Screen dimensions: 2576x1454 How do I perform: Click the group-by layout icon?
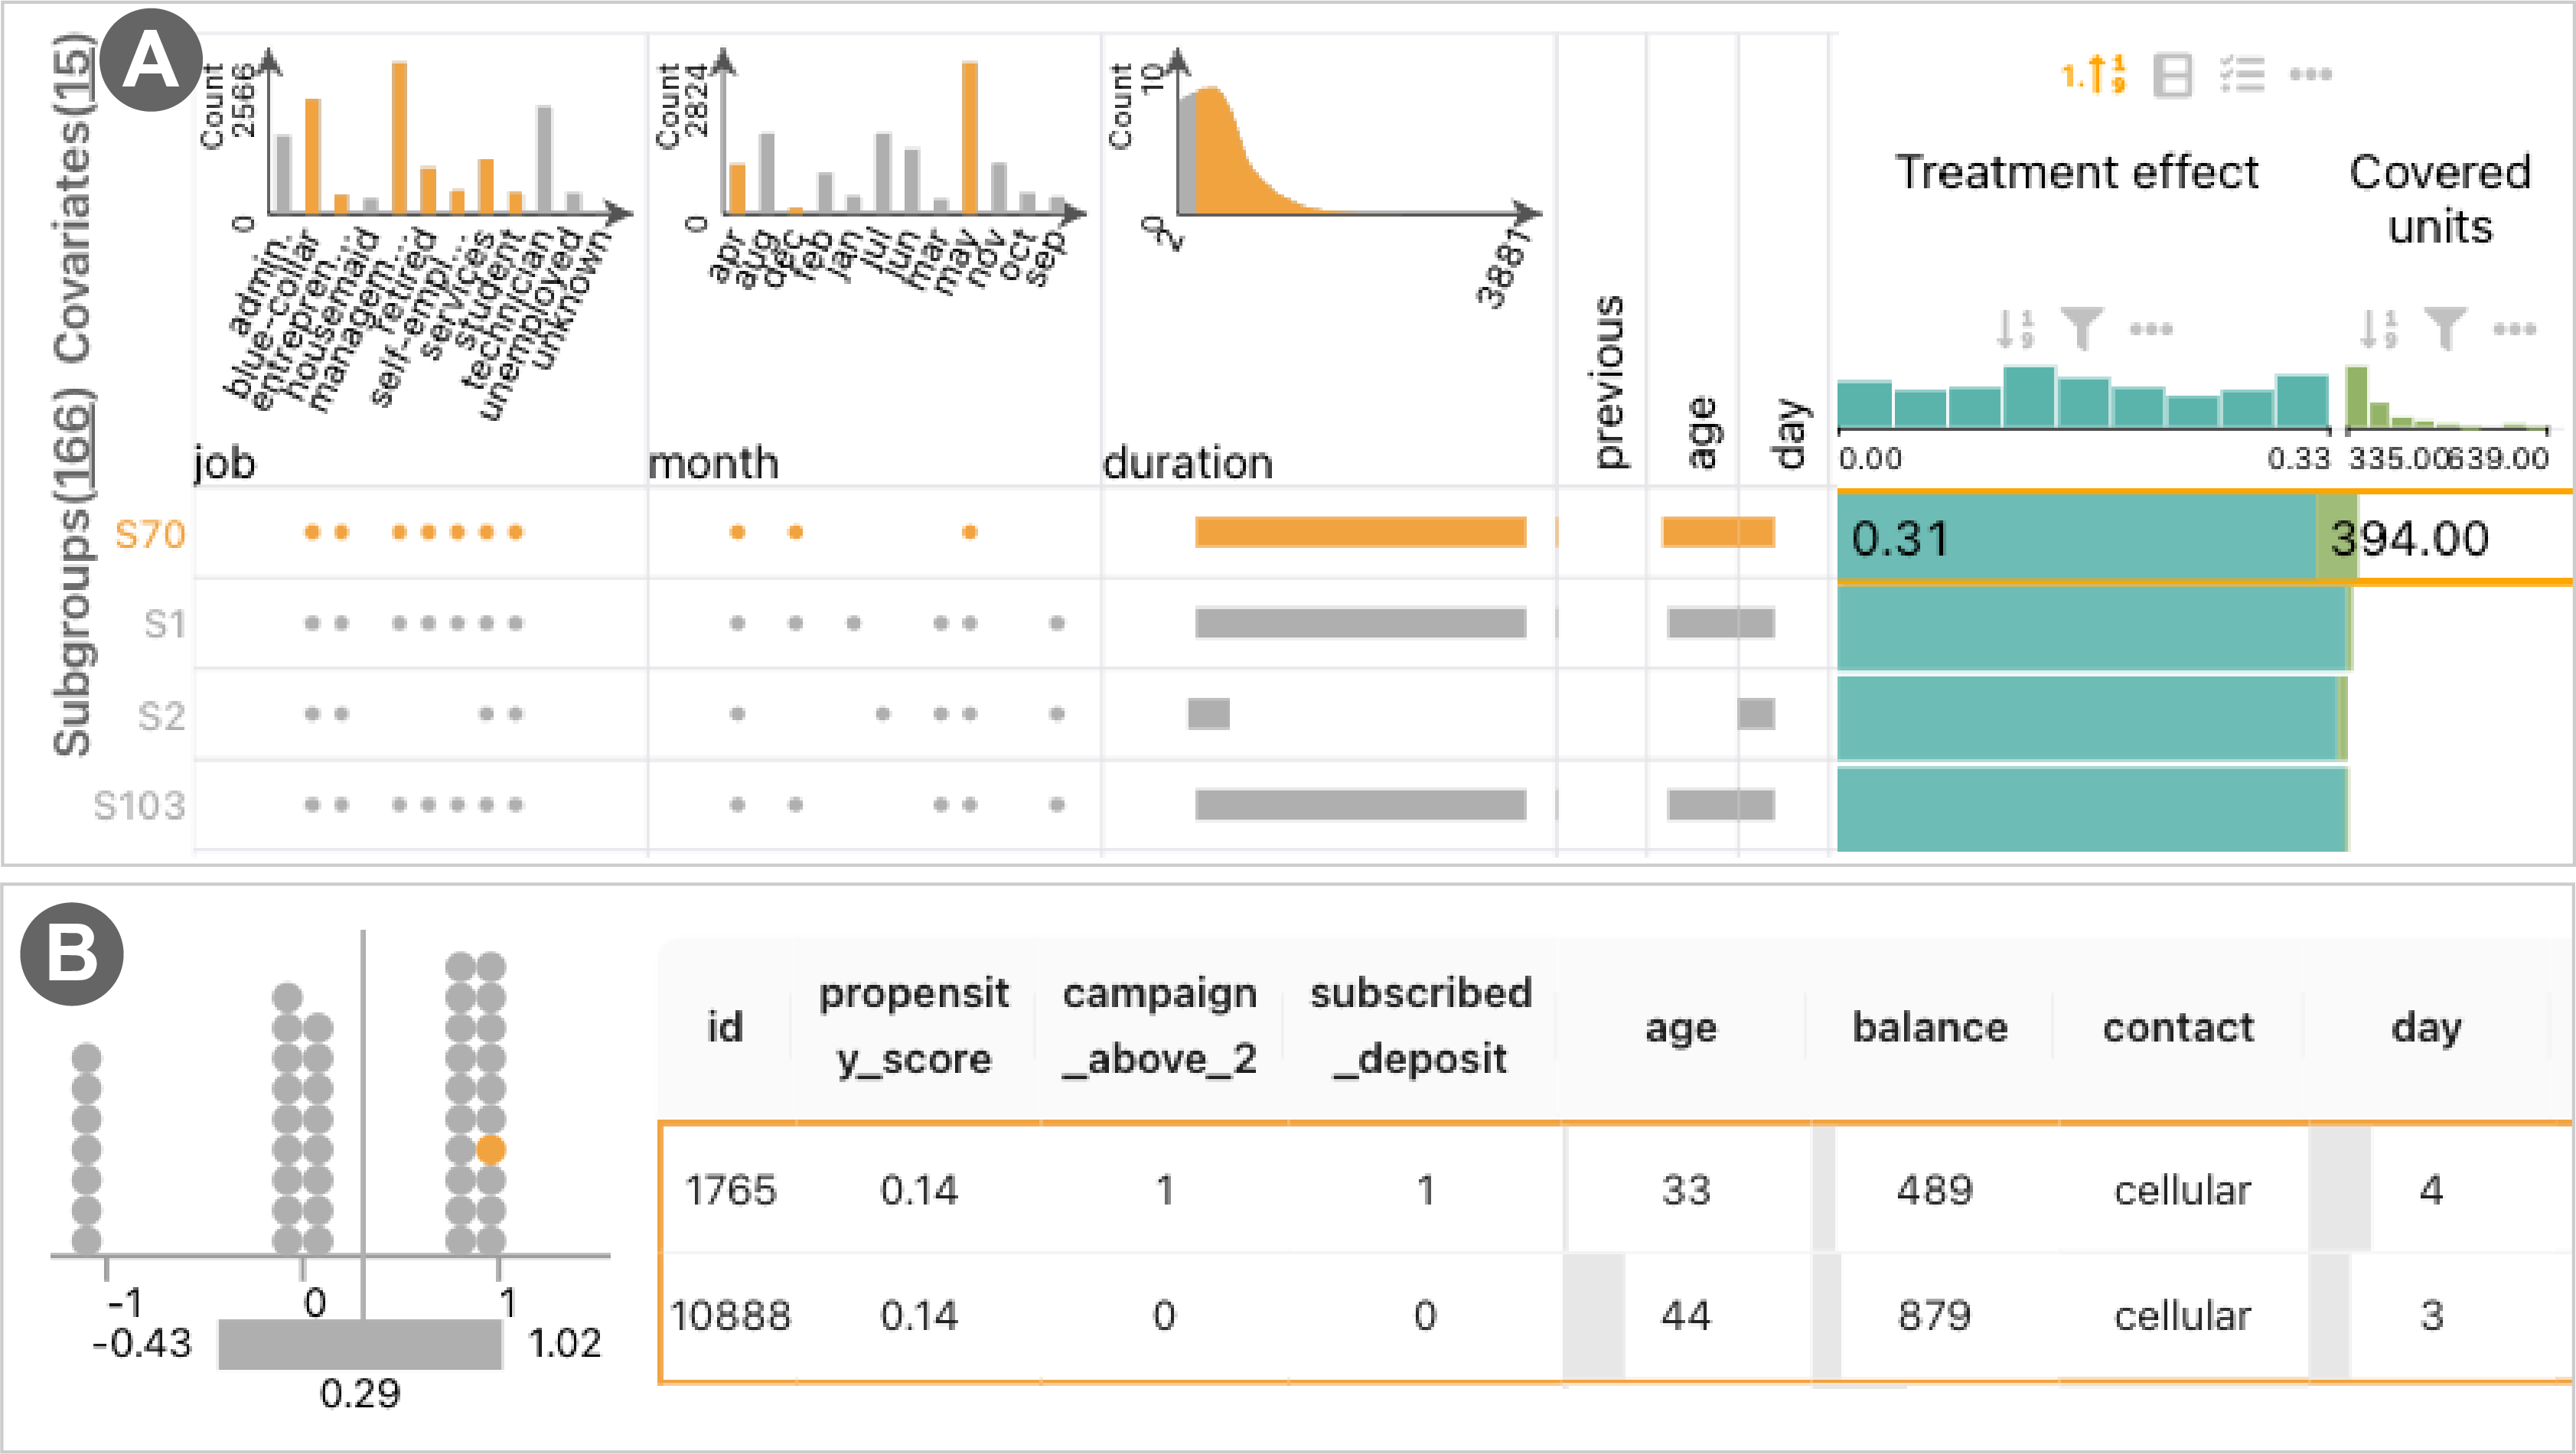[x=2172, y=75]
